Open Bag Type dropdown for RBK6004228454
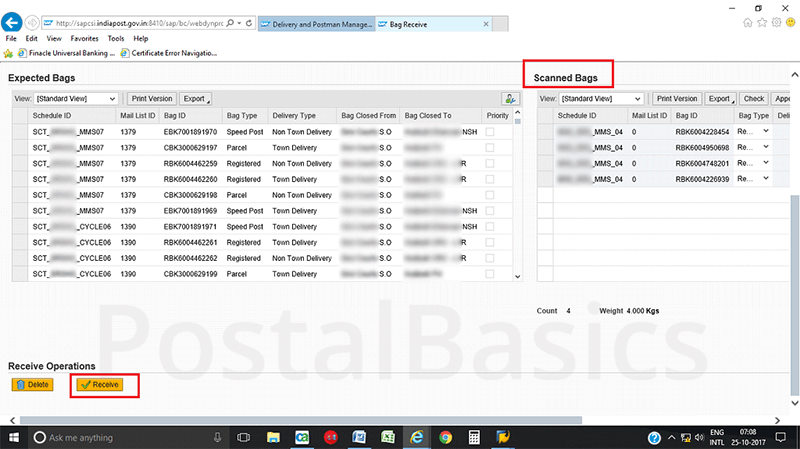 click(766, 131)
